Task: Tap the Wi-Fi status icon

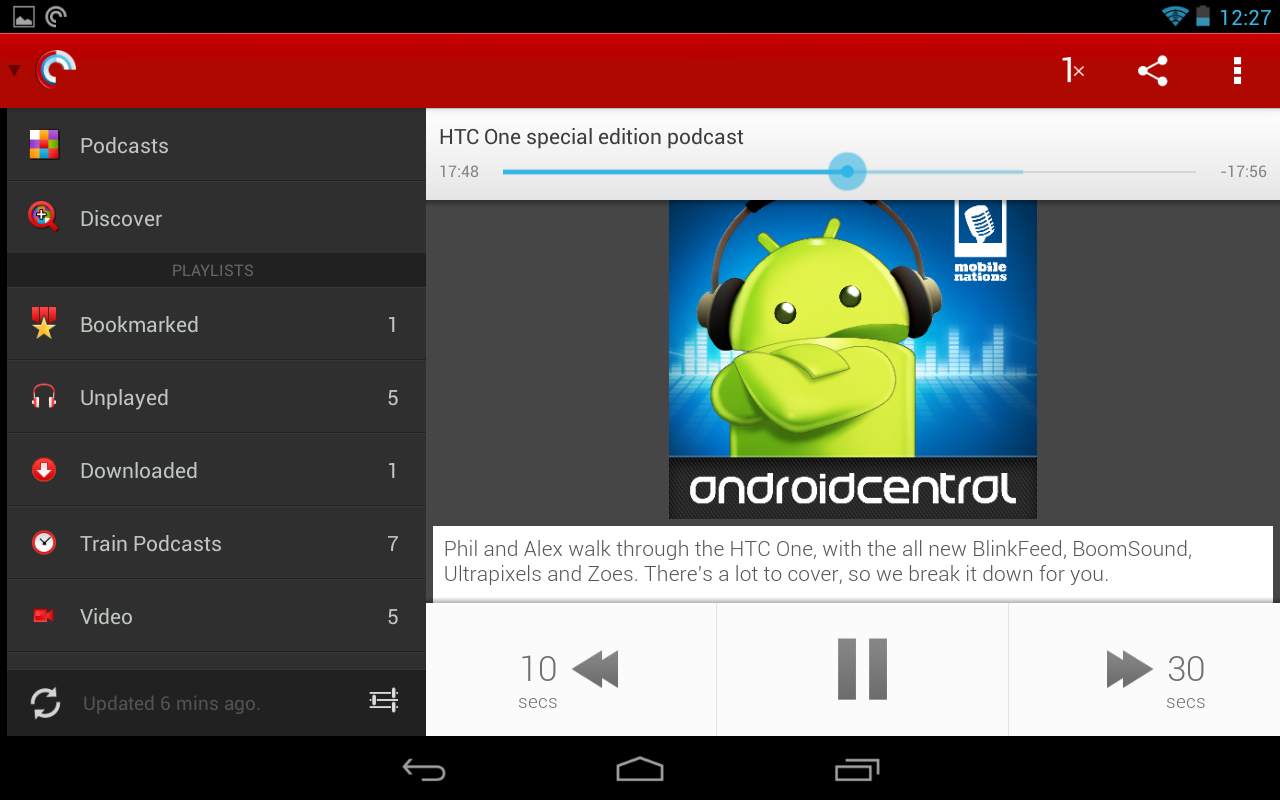Action: (x=1174, y=16)
